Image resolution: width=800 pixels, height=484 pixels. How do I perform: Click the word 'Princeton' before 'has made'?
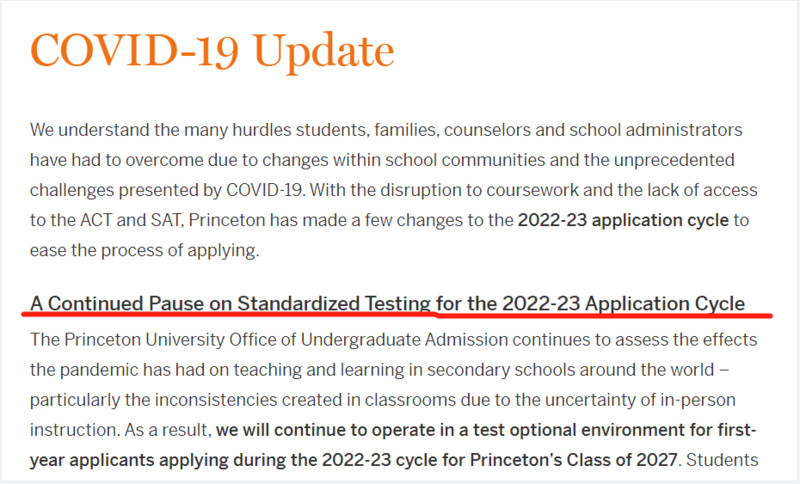227,220
